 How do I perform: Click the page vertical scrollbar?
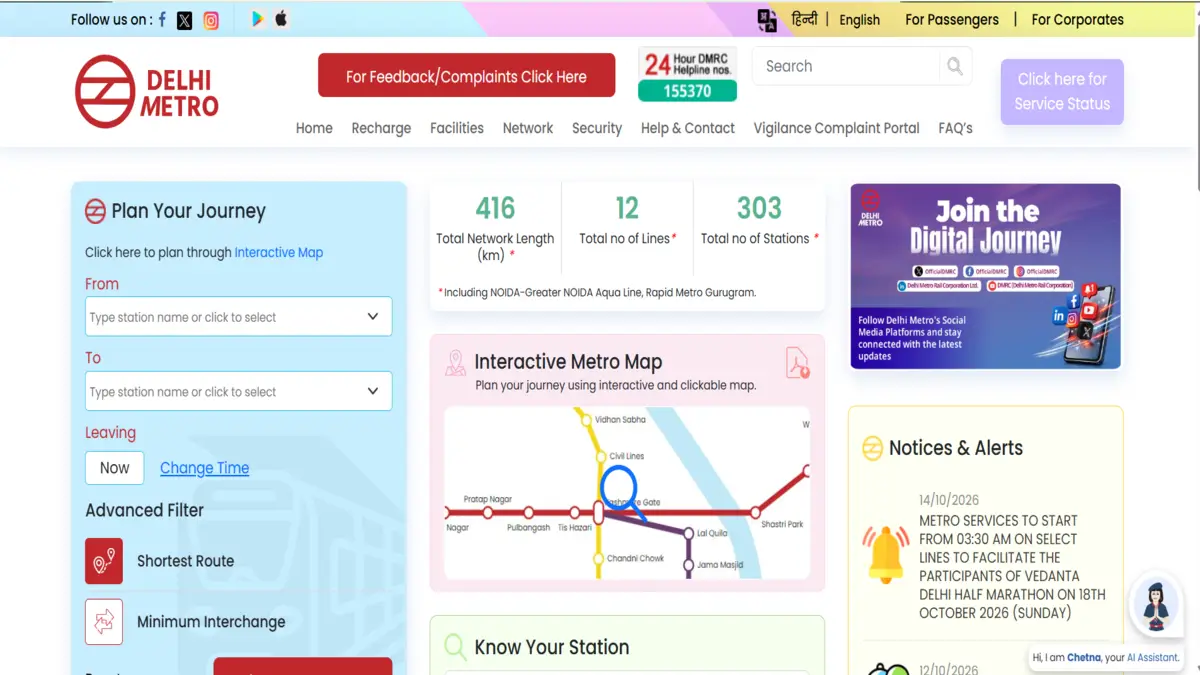point(1196,100)
